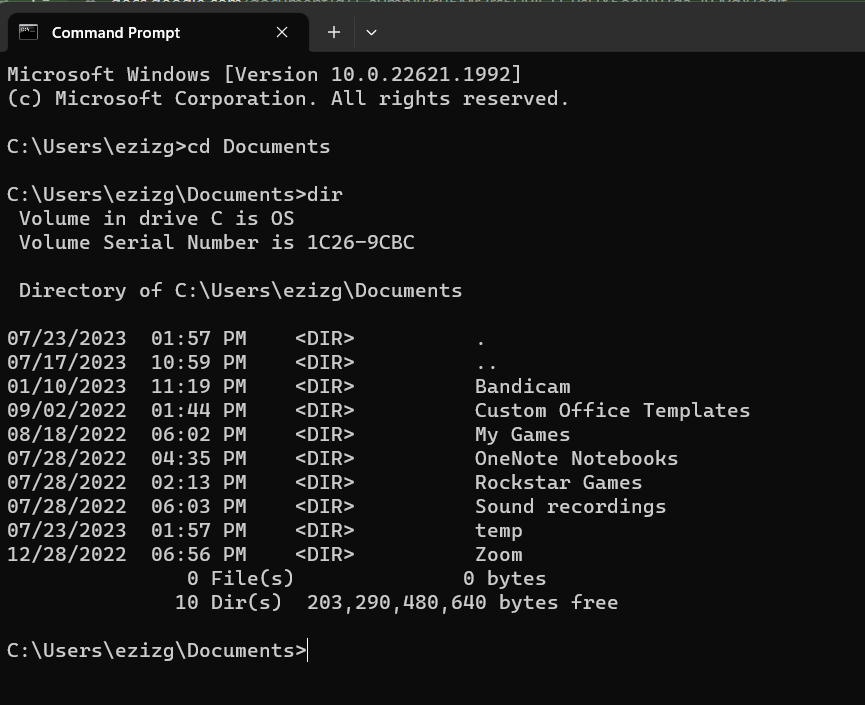The width and height of the screenshot is (865, 705).
Task: Click the typed "dir" command
Action: [325, 195]
